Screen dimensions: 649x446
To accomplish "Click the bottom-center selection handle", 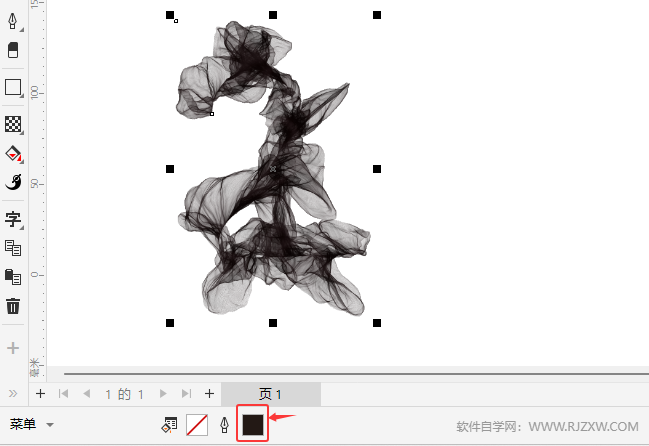I will (x=273, y=323).
